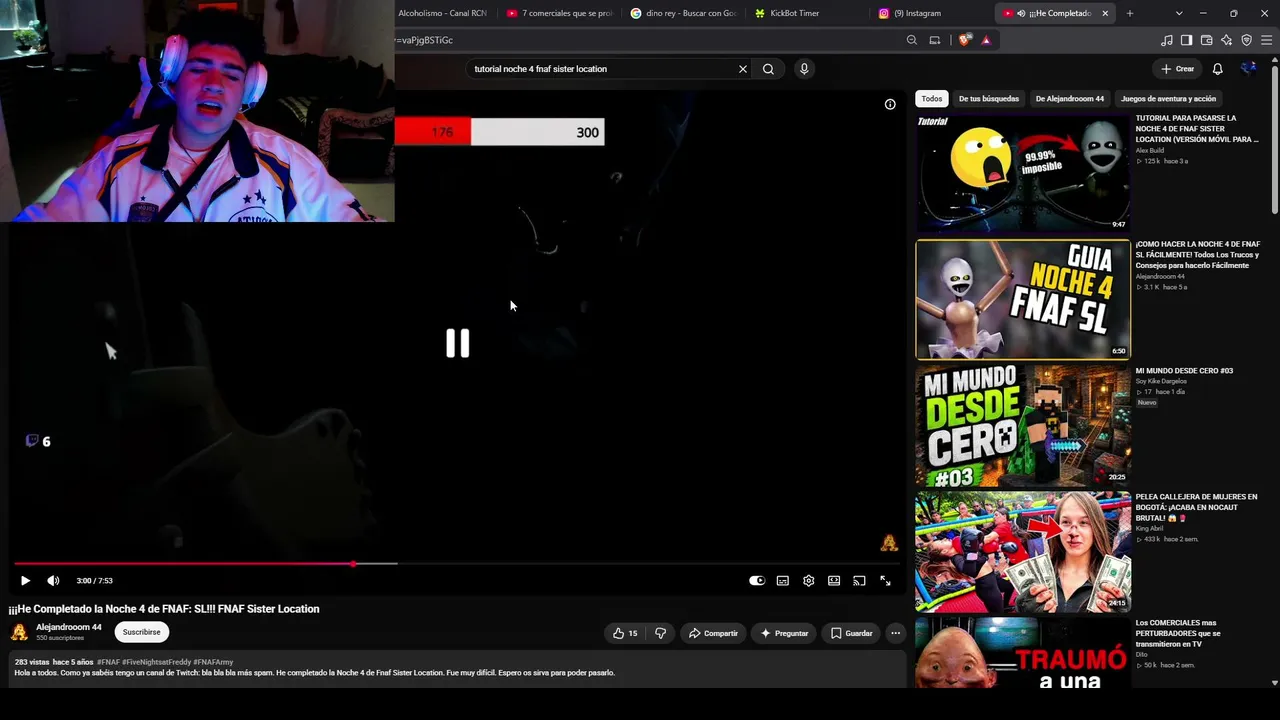1280x720 pixels.
Task: Select the De tus búsquedas chip
Action: [989, 99]
